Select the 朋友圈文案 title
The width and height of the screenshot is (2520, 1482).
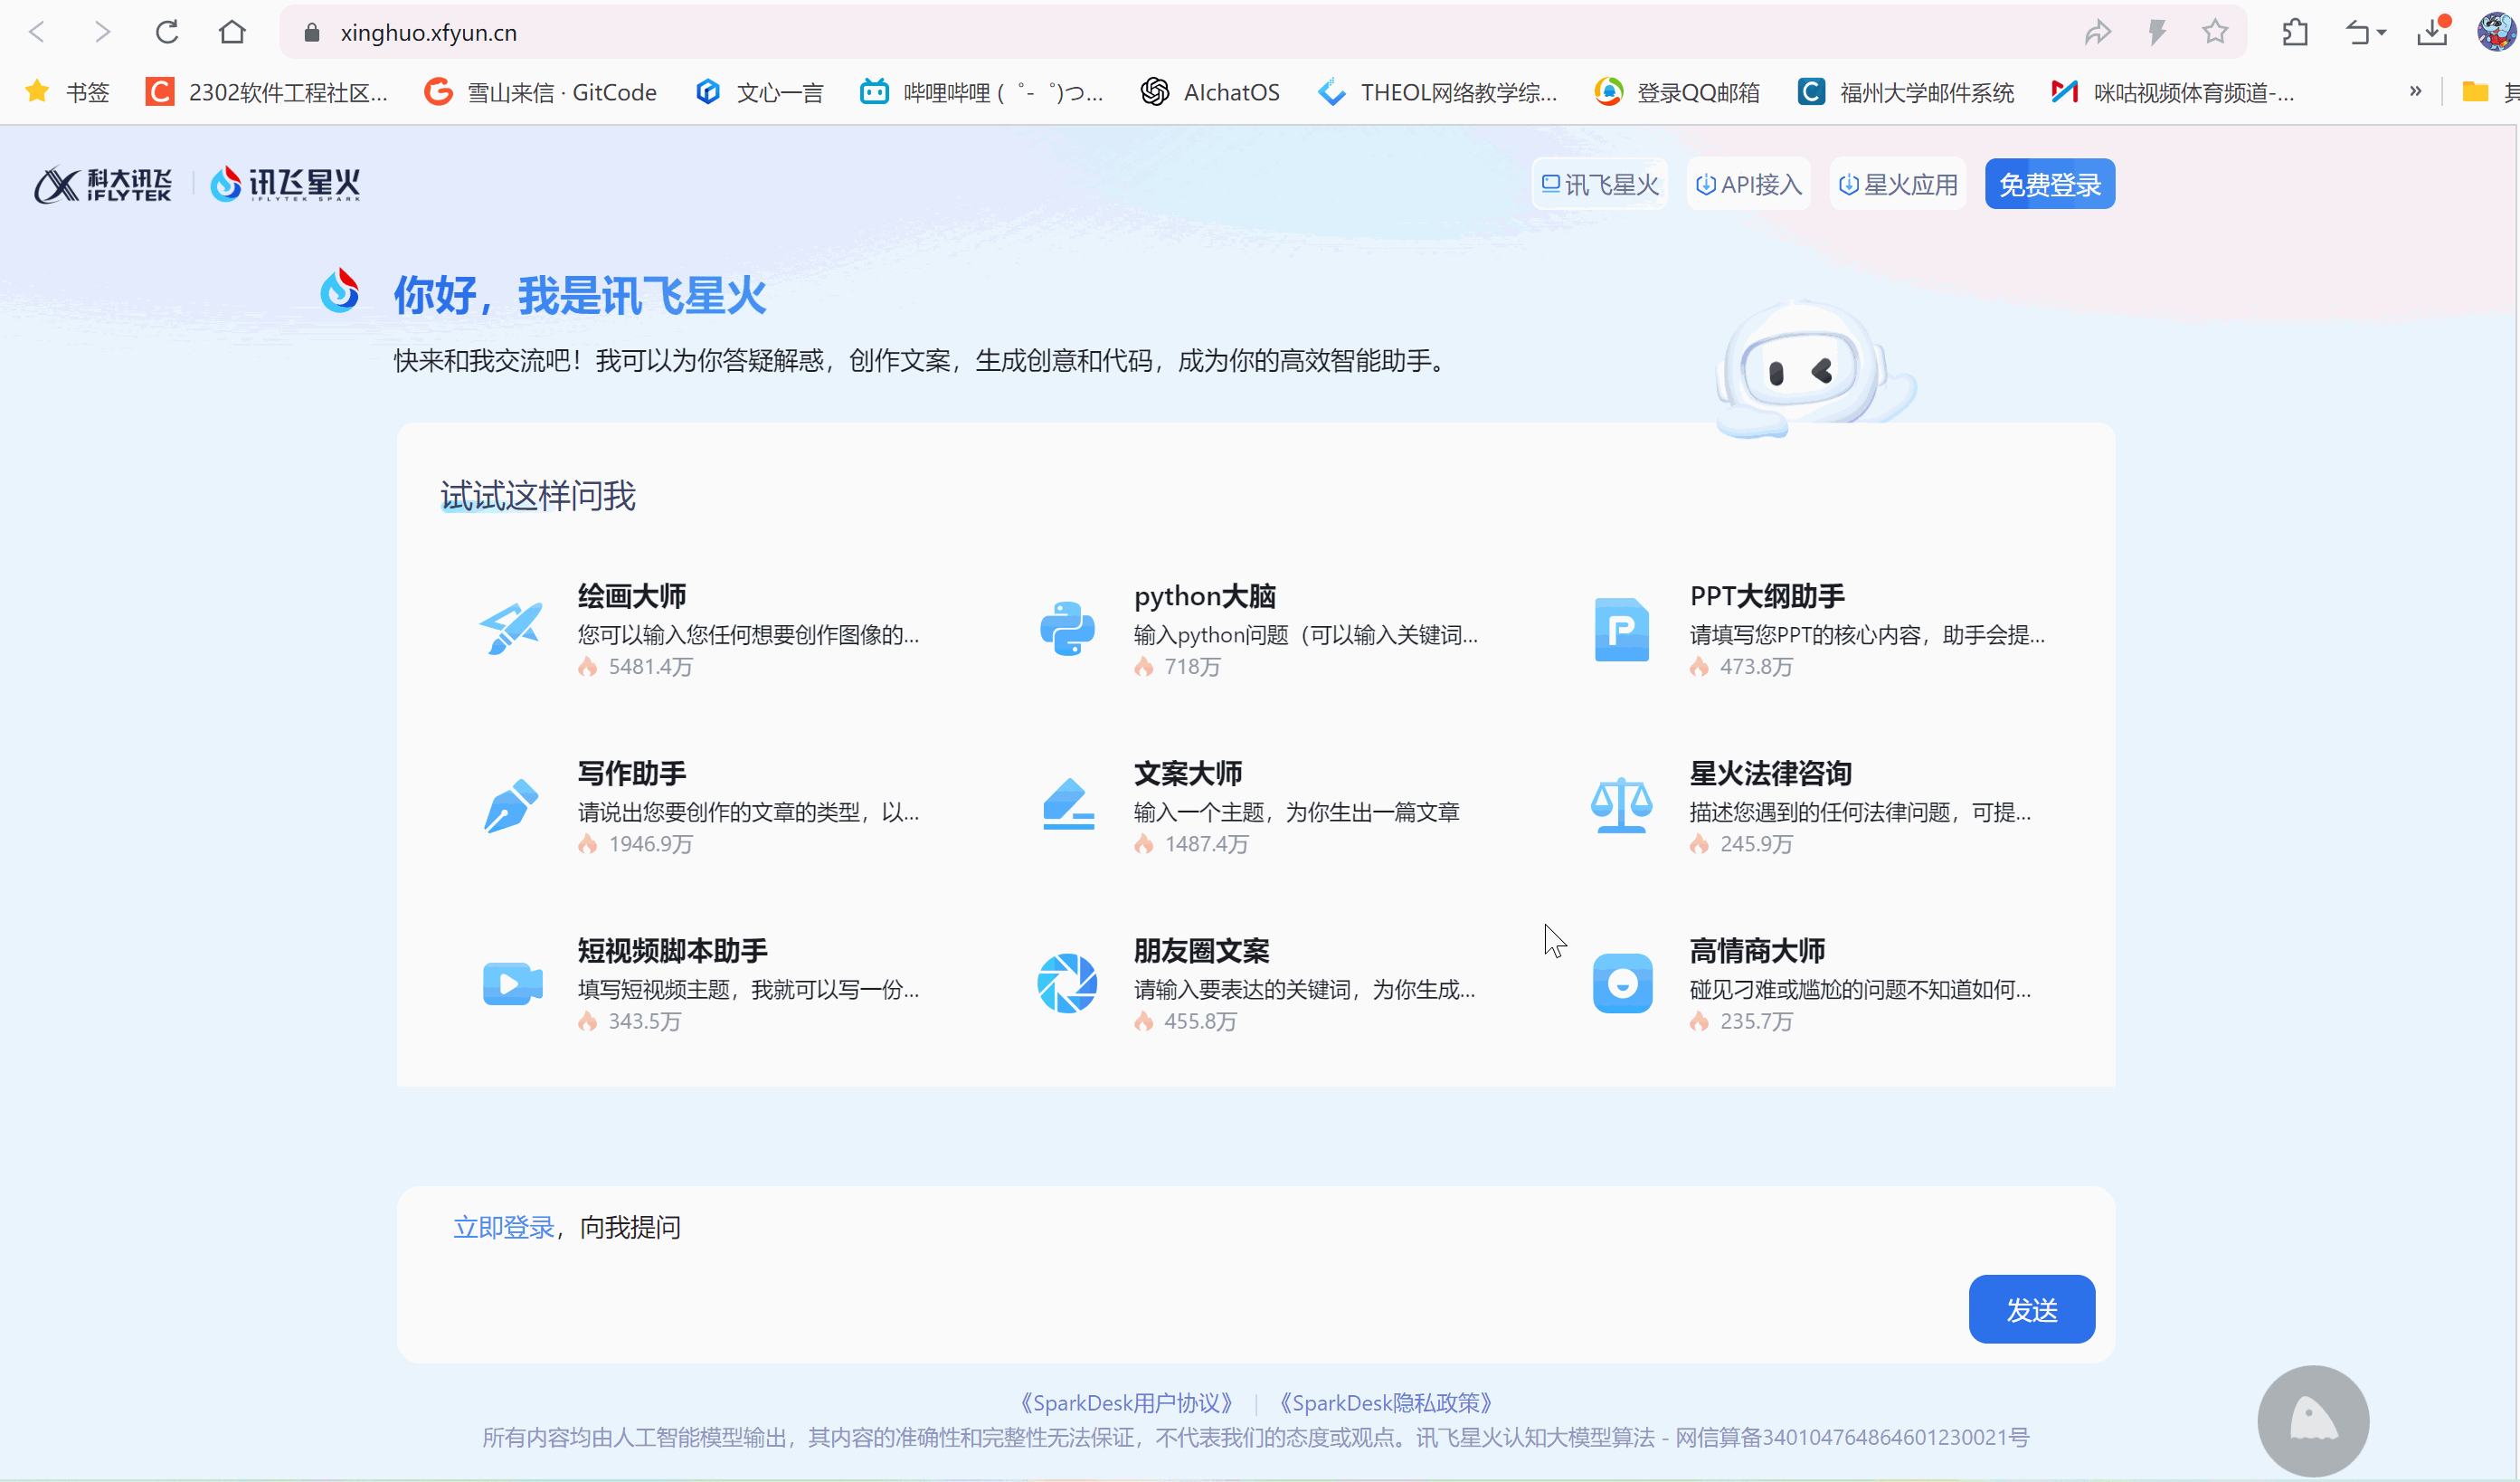[x=1201, y=950]
